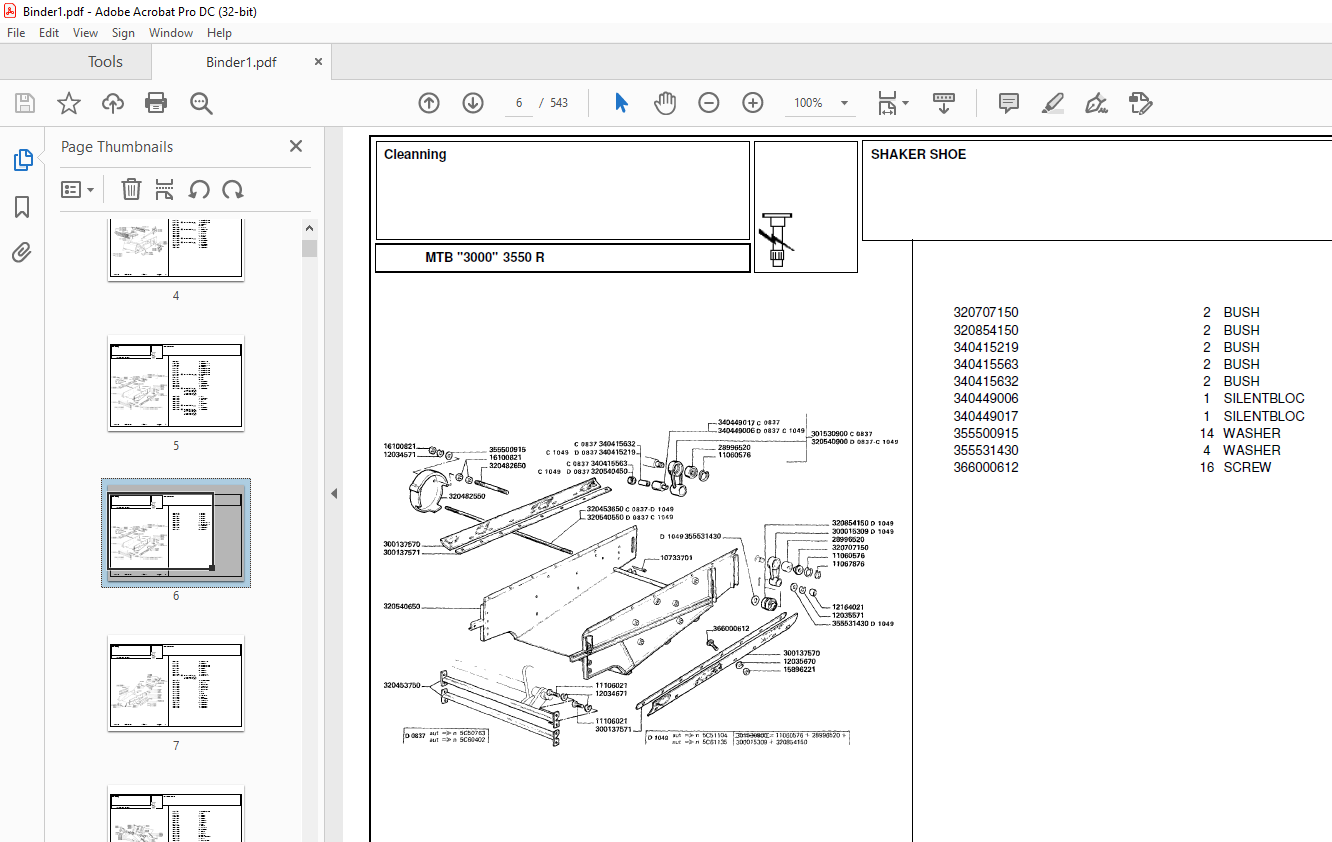The width and height of the screenshot is (1332, 842).
Task: Click part number 355500915 in list
Action: point(986,433)
